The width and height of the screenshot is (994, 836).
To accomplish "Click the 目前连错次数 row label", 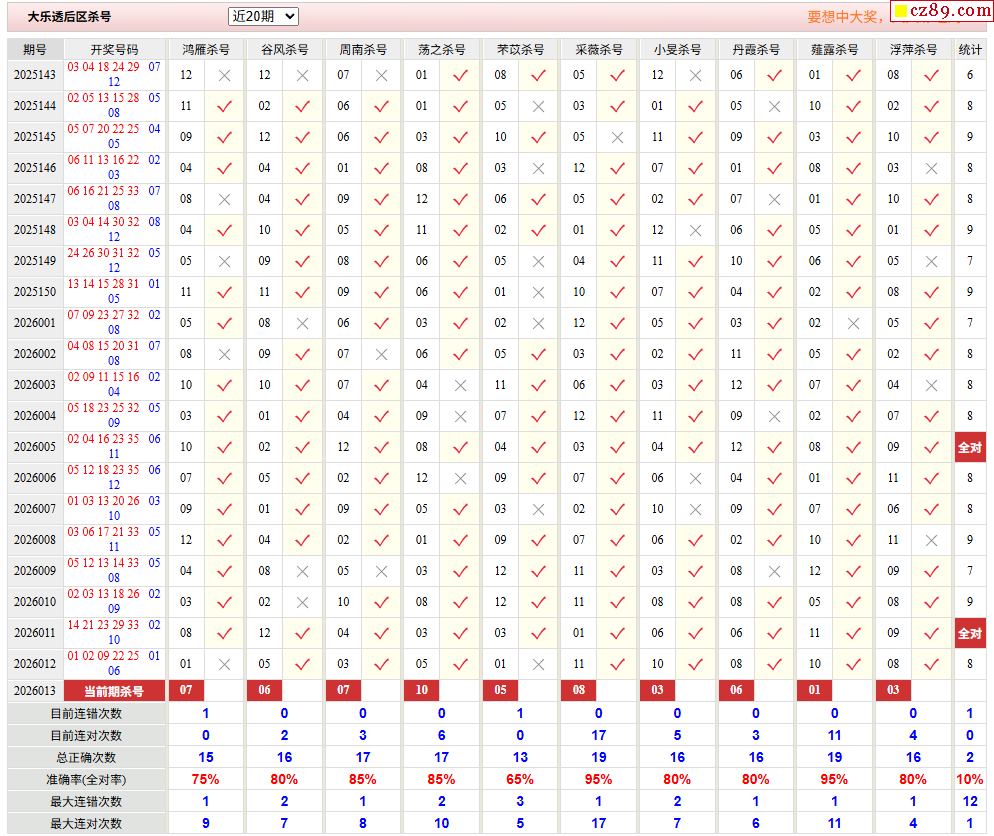I will point(86,714).
